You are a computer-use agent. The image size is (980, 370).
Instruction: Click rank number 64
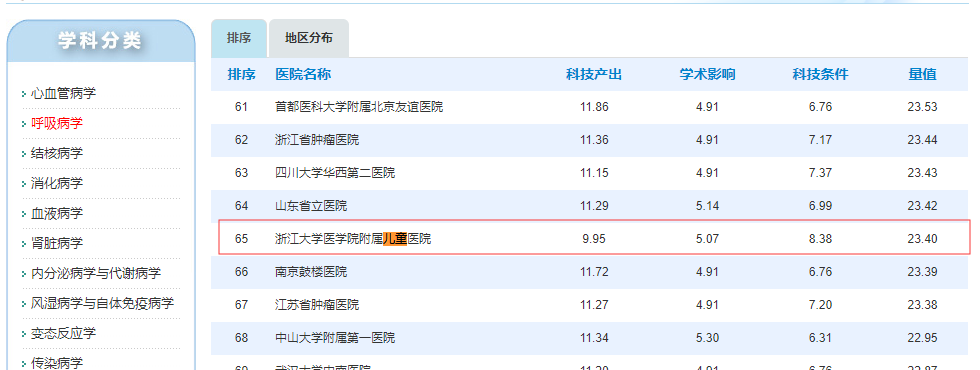[241, 206]
